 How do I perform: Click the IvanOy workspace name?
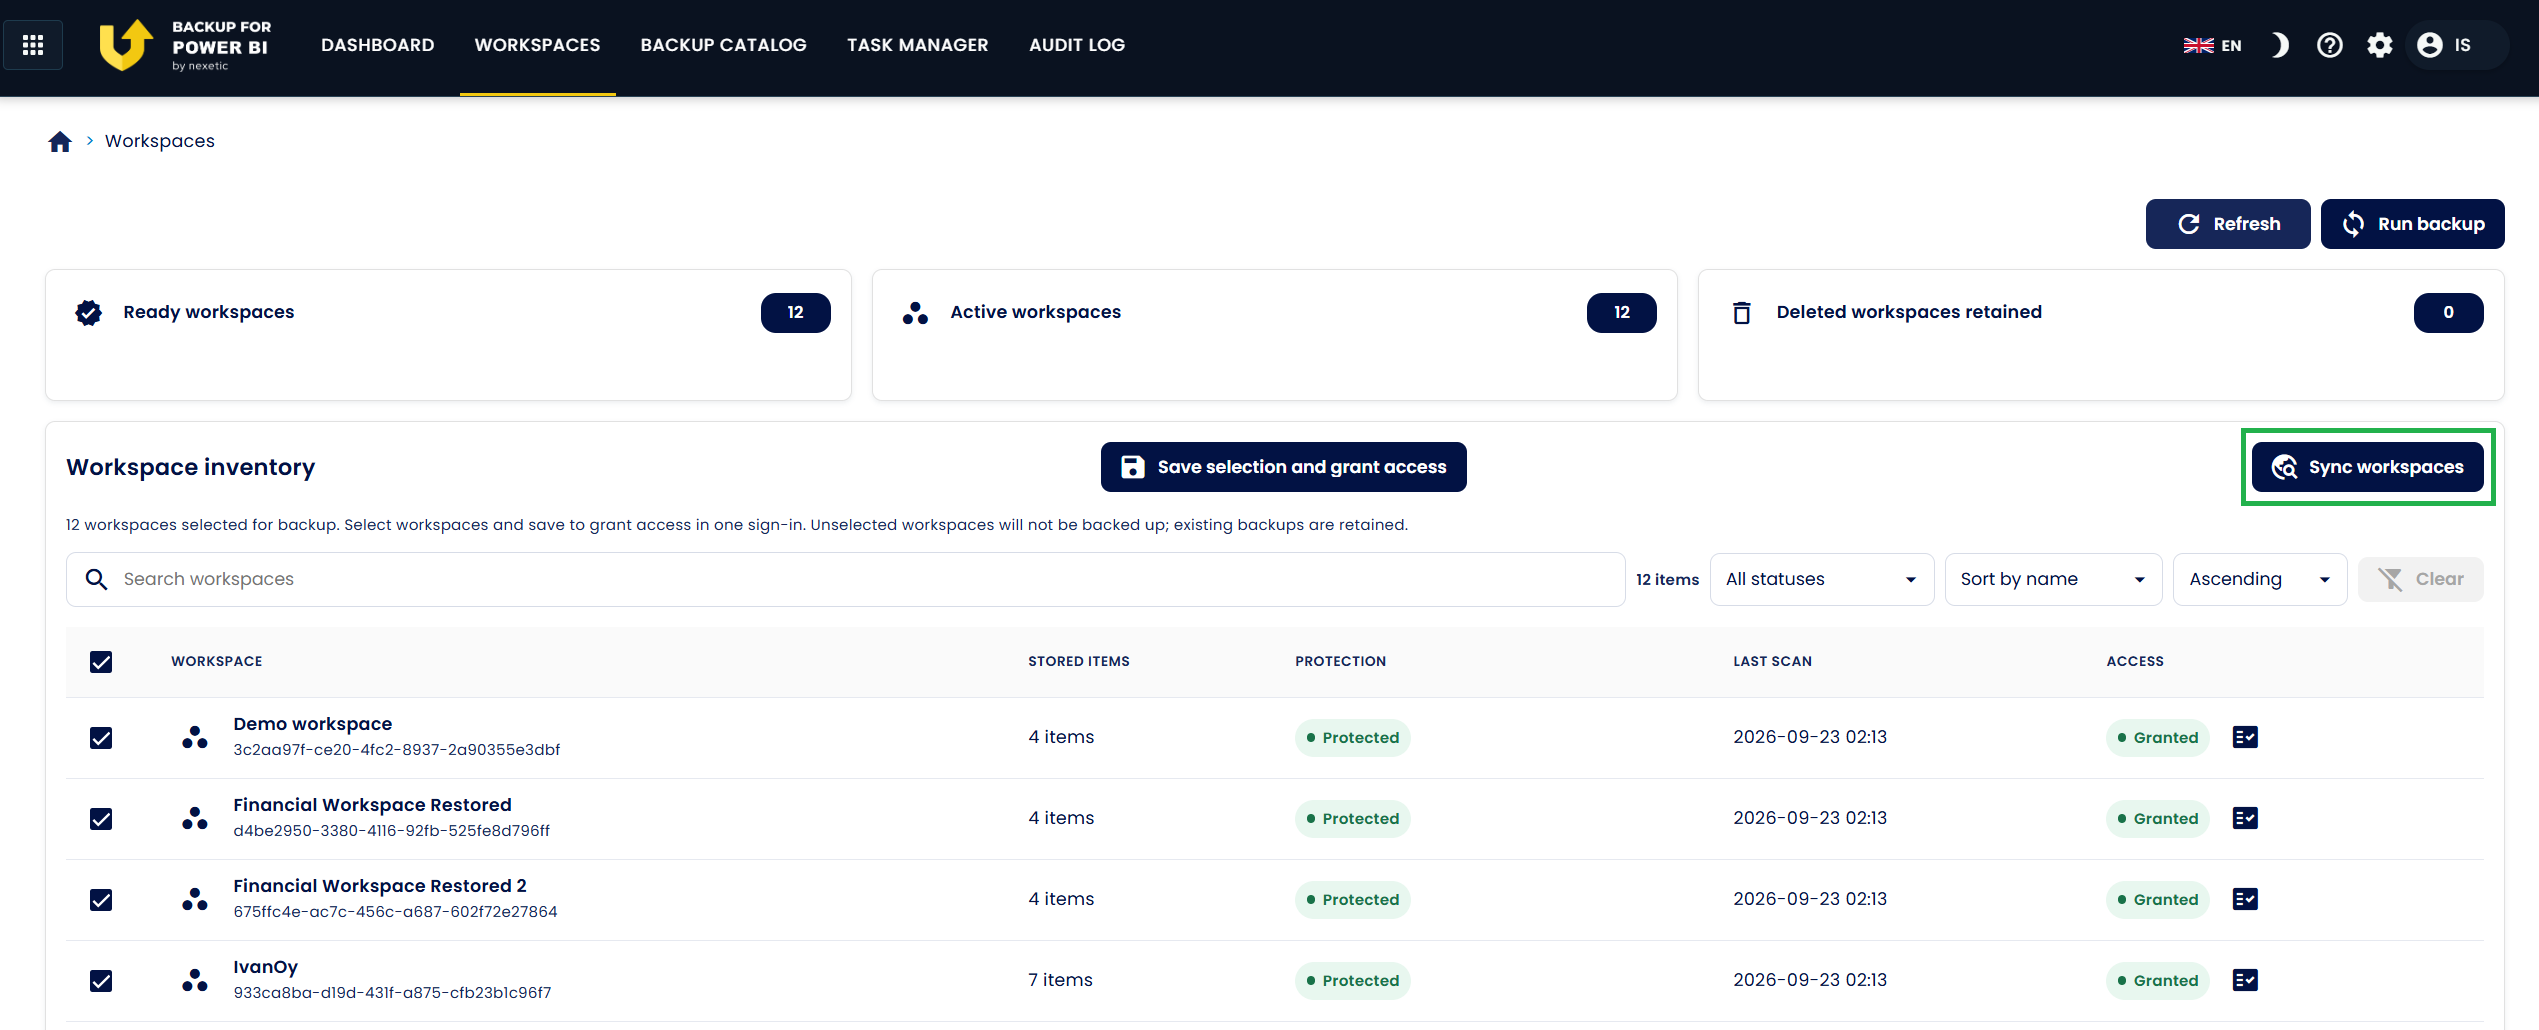265,967
